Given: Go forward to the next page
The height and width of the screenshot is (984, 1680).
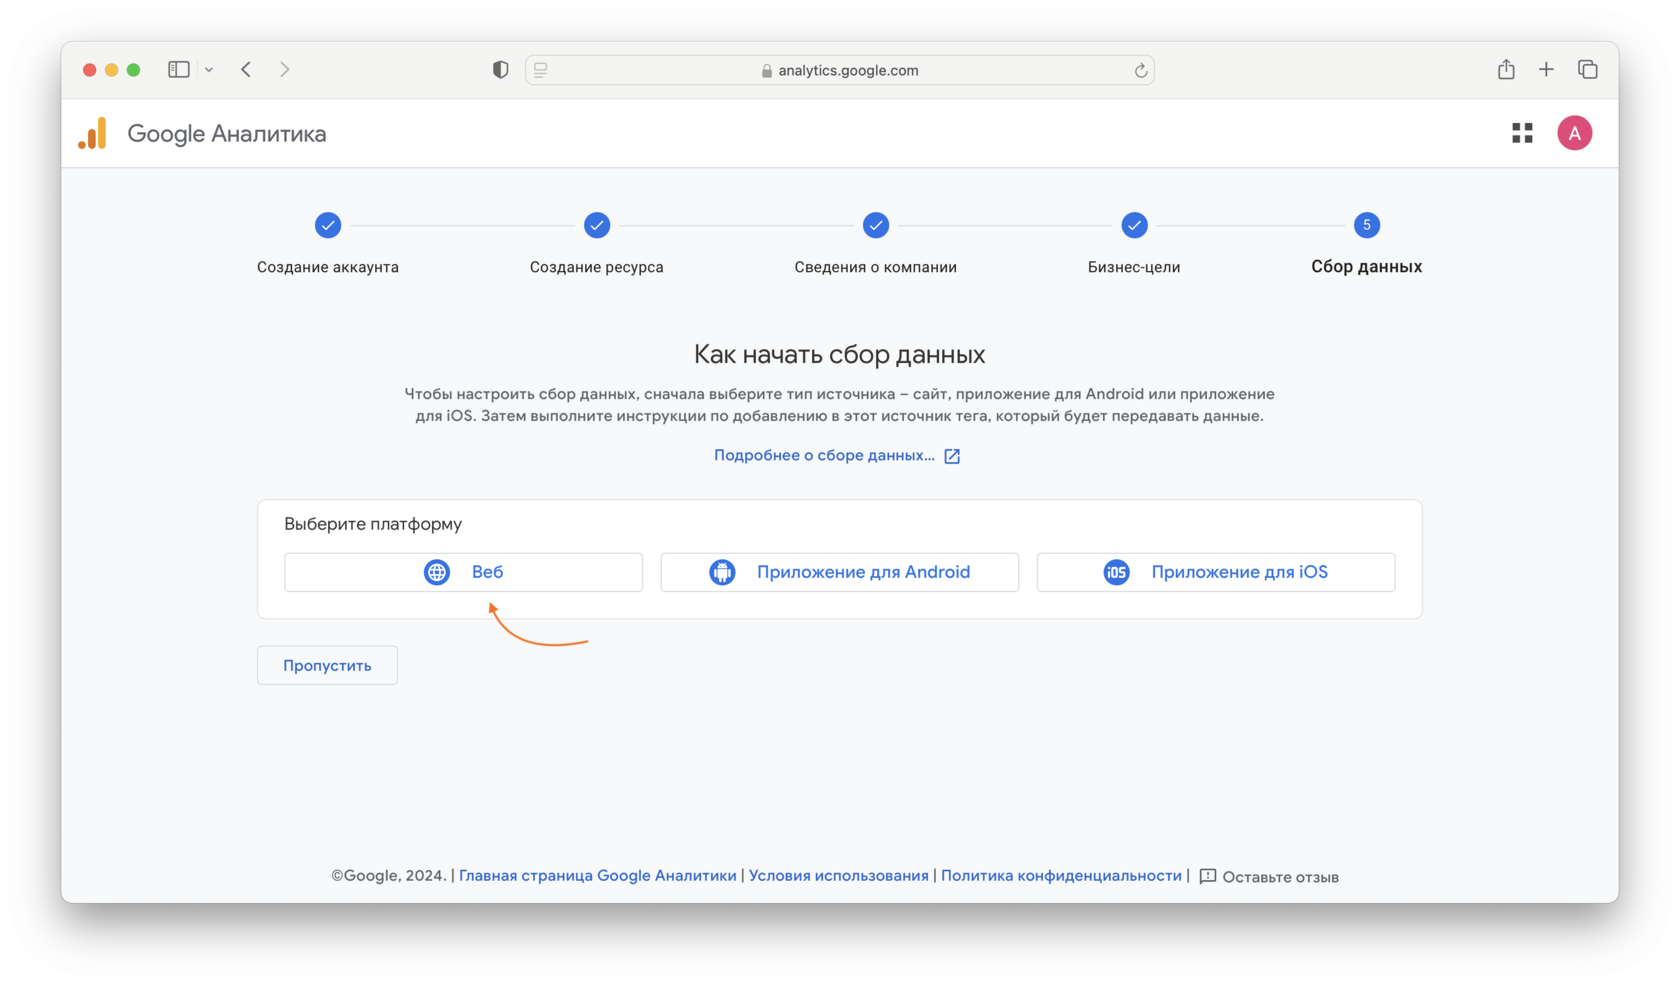Looking at the screenshot, I should (285, 69).
